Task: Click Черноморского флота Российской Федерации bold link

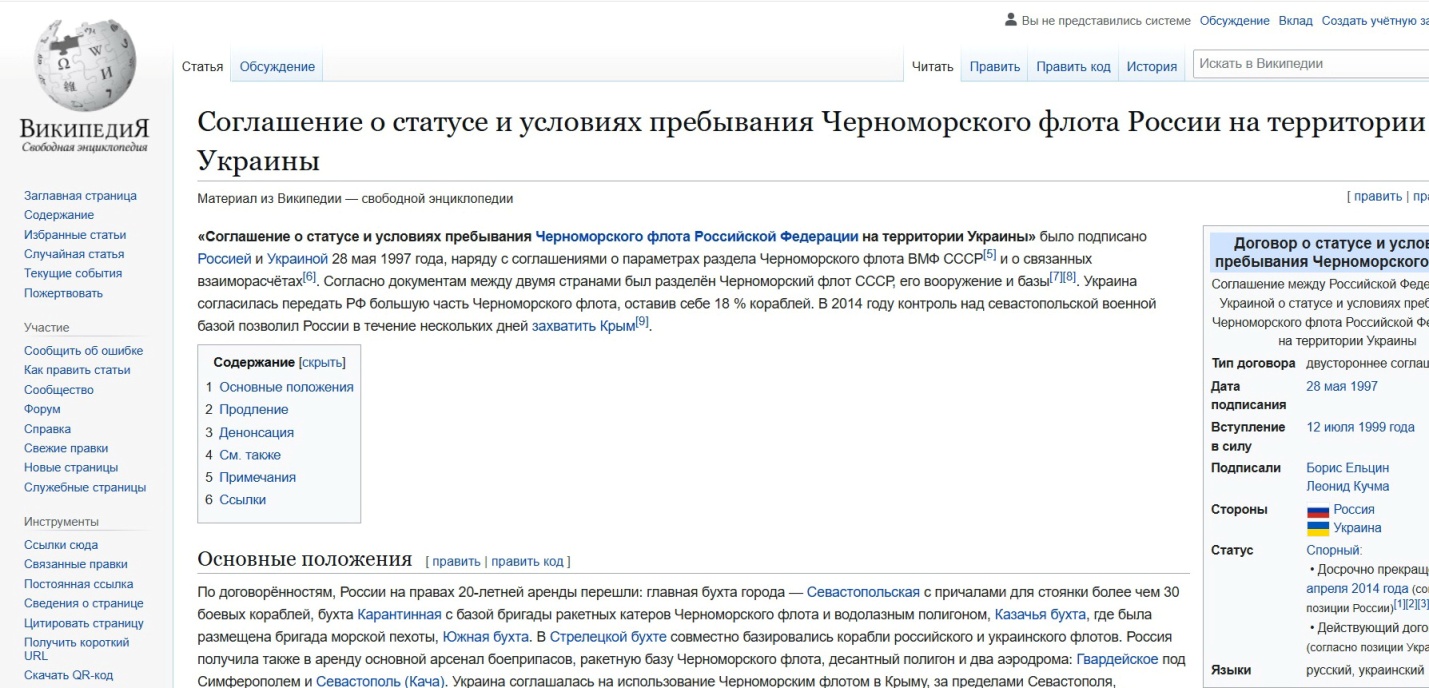Action: (697, 236)
